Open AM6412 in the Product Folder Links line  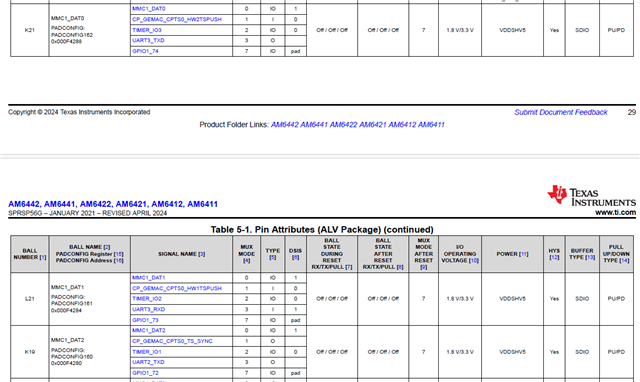point(402,124)
